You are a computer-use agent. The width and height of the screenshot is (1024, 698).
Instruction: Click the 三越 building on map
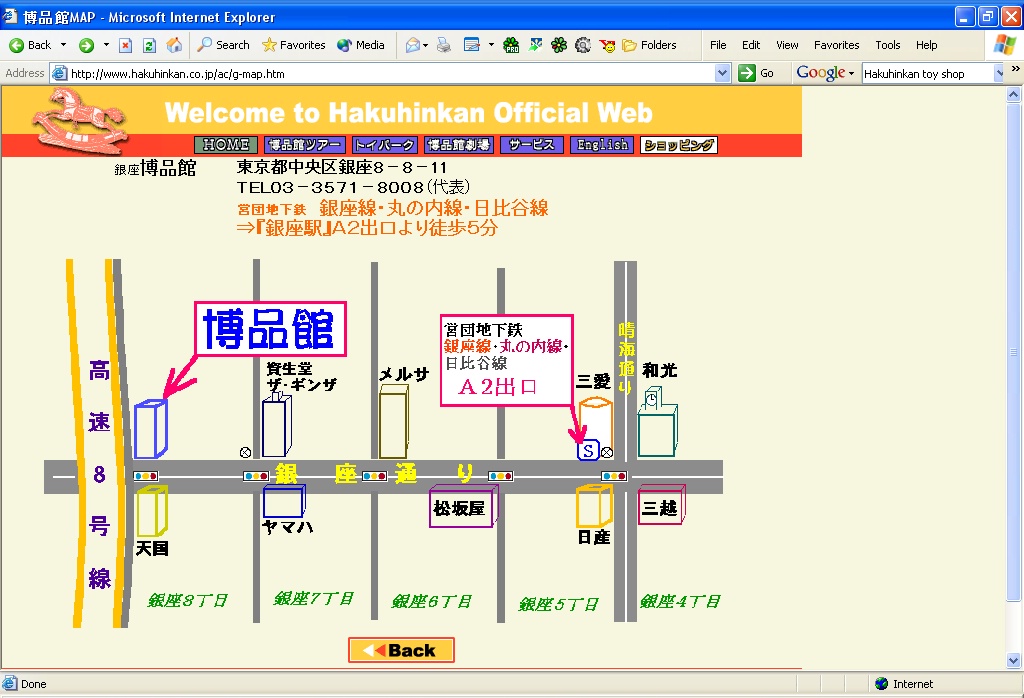point(661,505)
